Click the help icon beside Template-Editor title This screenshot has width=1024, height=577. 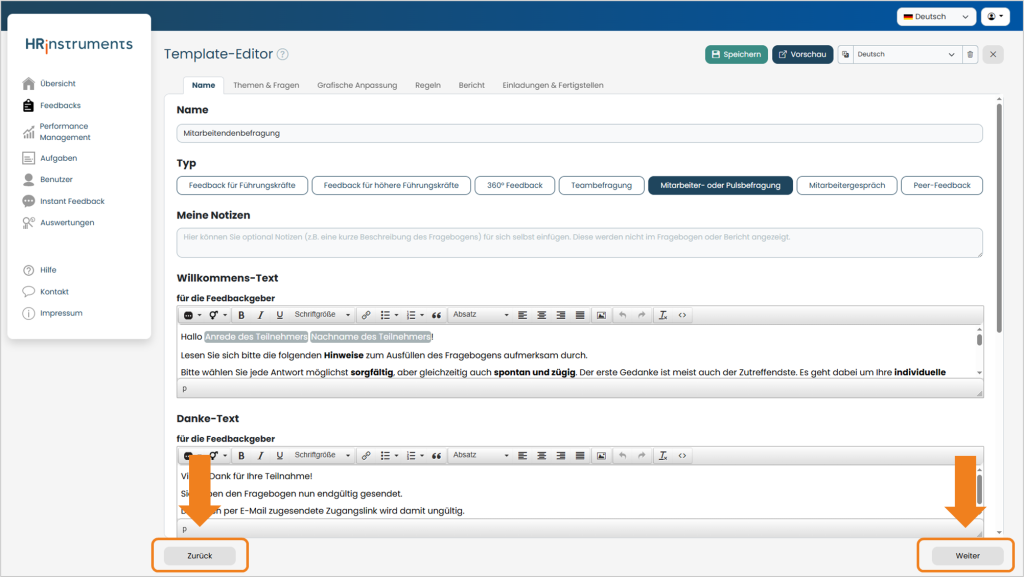click(x=283, y=54)
